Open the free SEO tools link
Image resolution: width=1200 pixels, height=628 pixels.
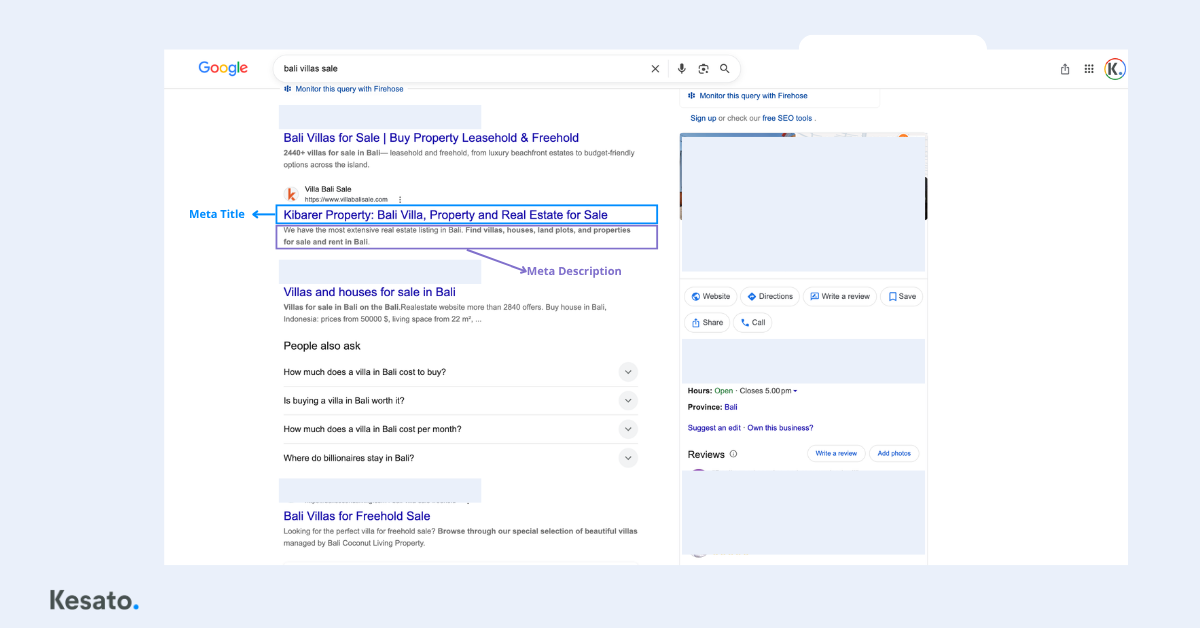(x=787, y=118)
